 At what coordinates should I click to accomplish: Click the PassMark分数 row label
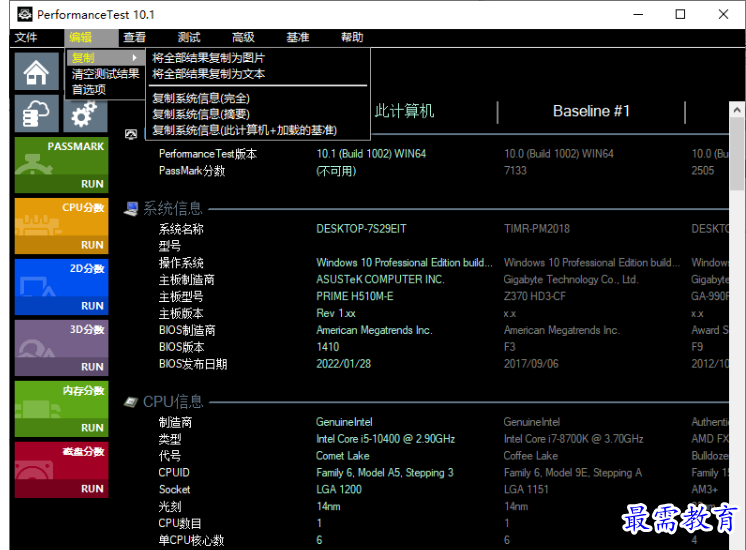tap(192, 171)
